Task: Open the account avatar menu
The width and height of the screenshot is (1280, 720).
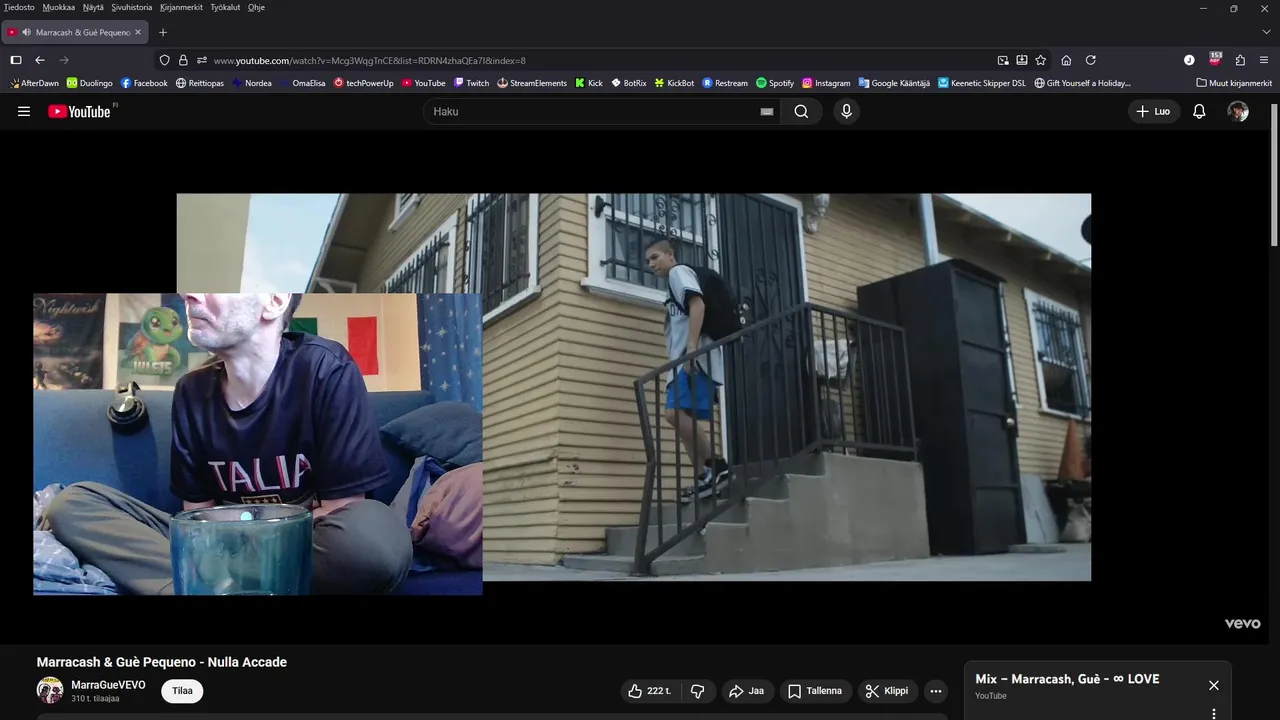Action: tap(1238, 111)
